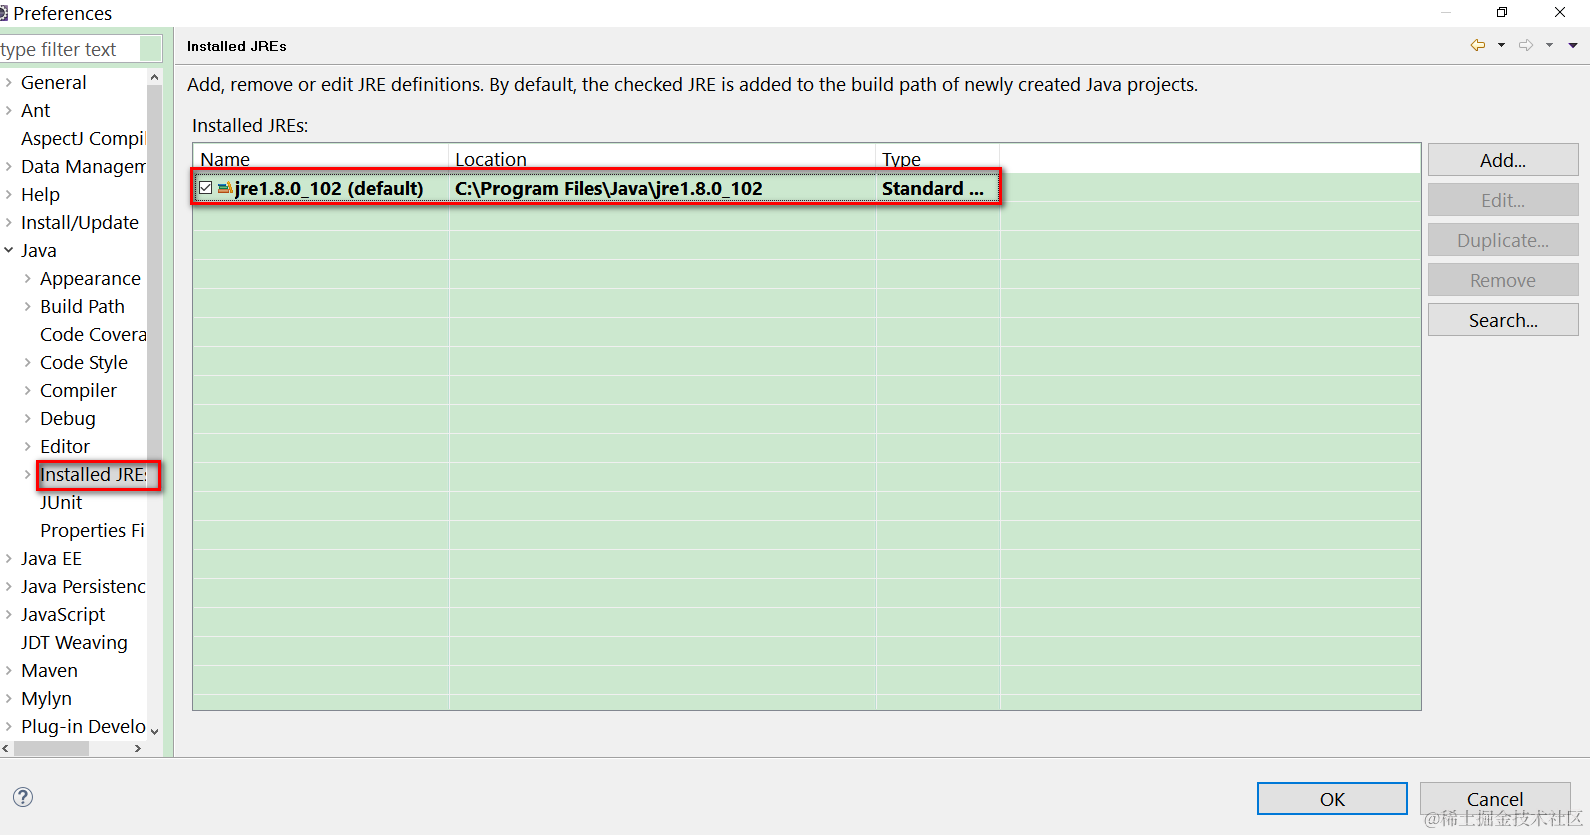Dismiss dialog with Cancel button
Viewport: 1590px width, 835px height.
click(1495, 799)
